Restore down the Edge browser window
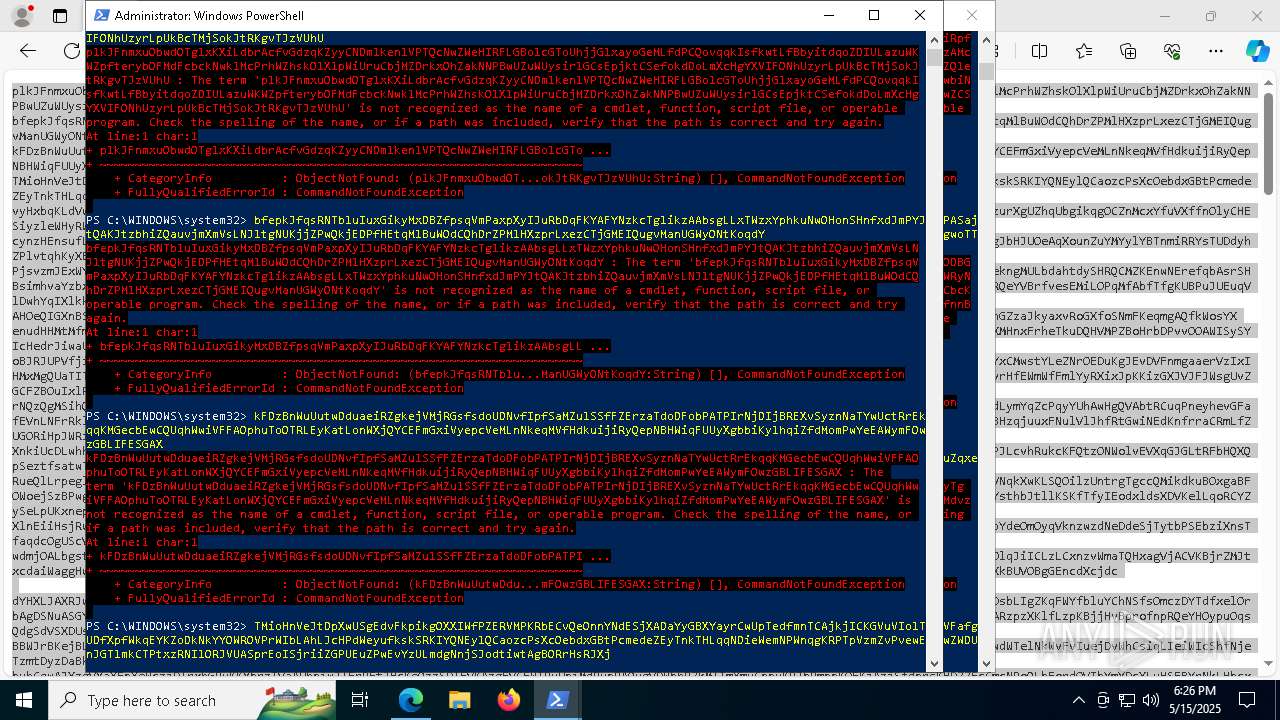1280x720 pixels. (x=1211, y=16)
